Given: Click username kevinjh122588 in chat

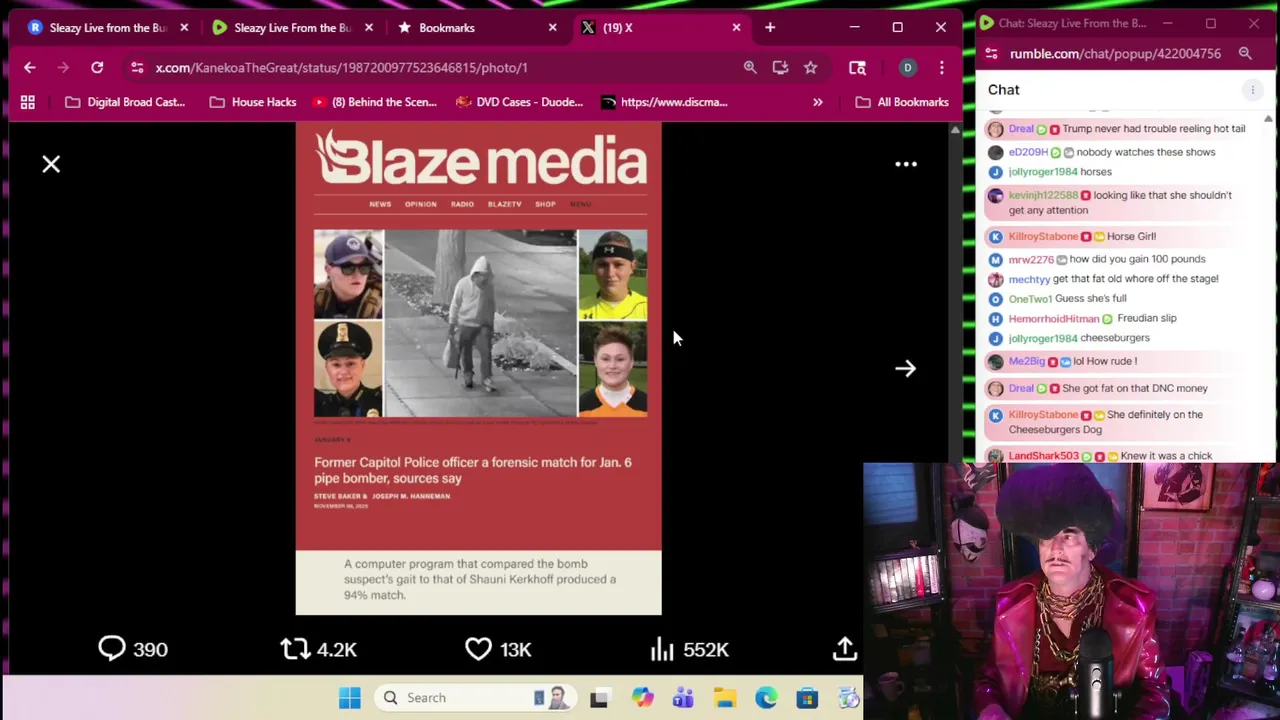Looking at the screenshot, I should pyautogui.click(x=1043, y=195).
